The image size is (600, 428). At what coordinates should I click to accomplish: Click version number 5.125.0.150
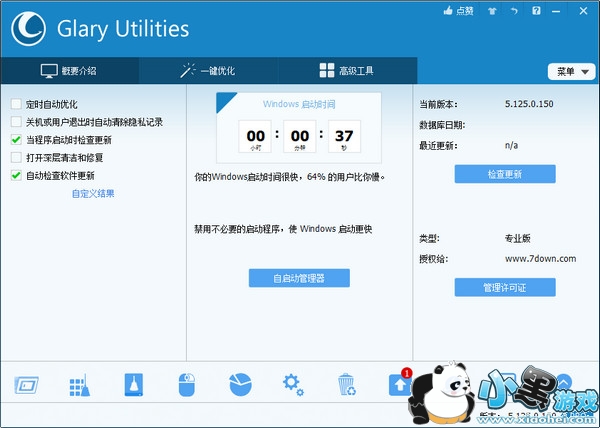pyautogui.click(x=529, y=104)
